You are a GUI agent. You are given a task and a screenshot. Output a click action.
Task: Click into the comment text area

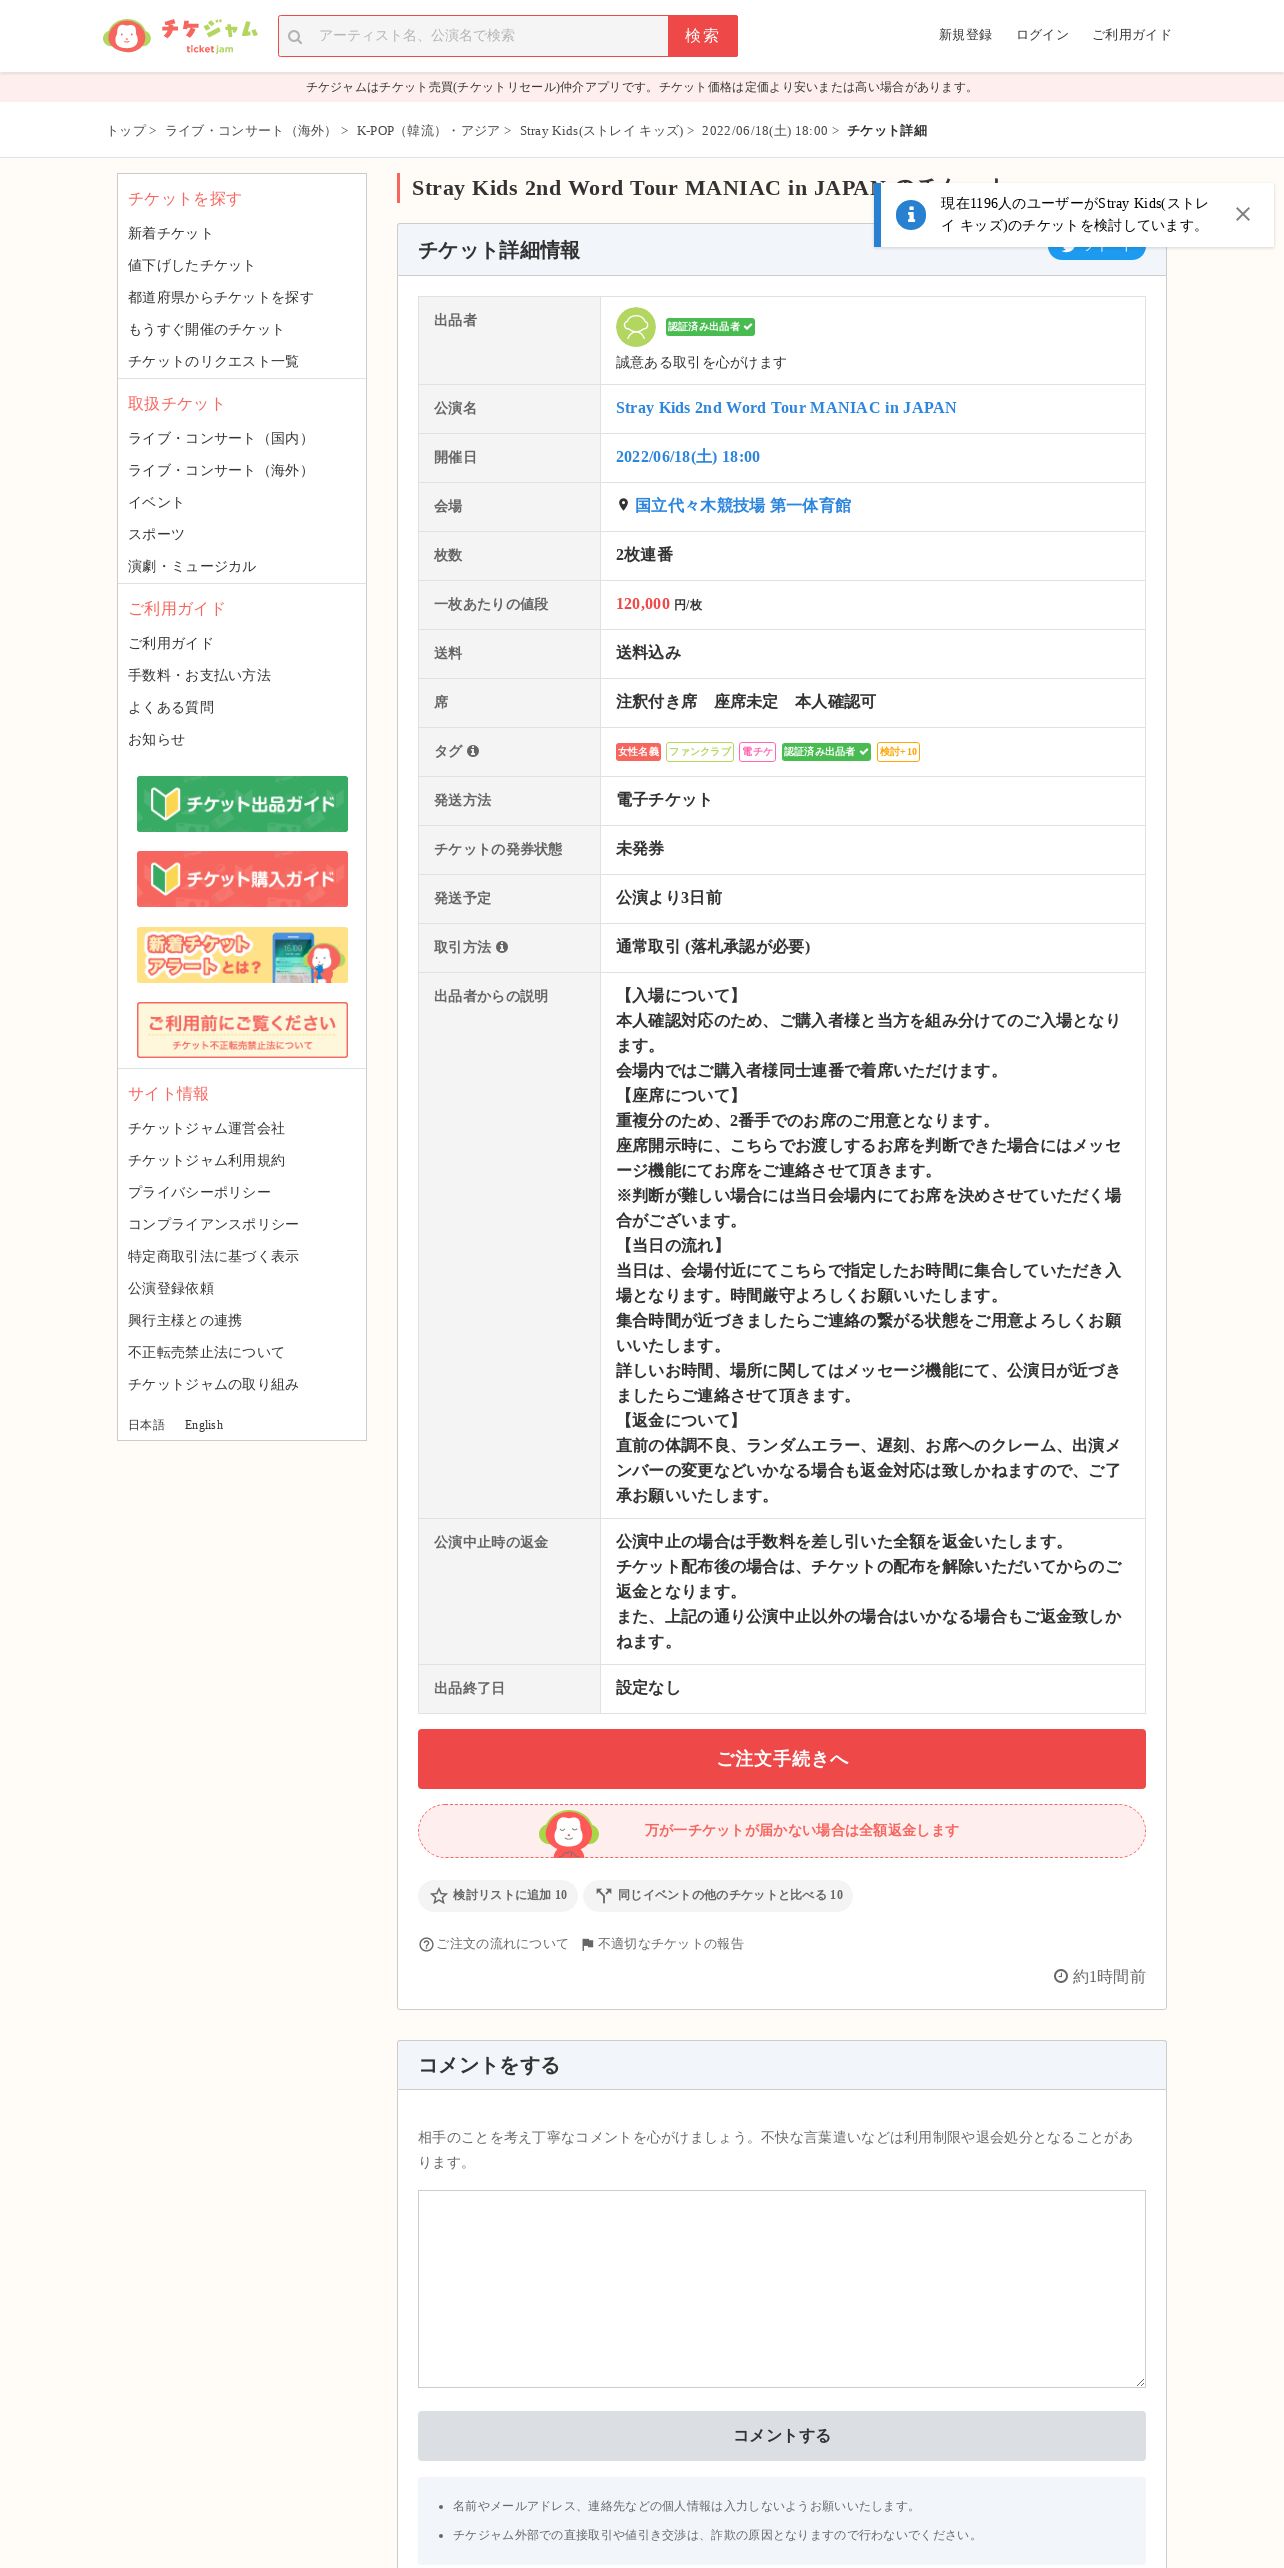coord(782,2289)
